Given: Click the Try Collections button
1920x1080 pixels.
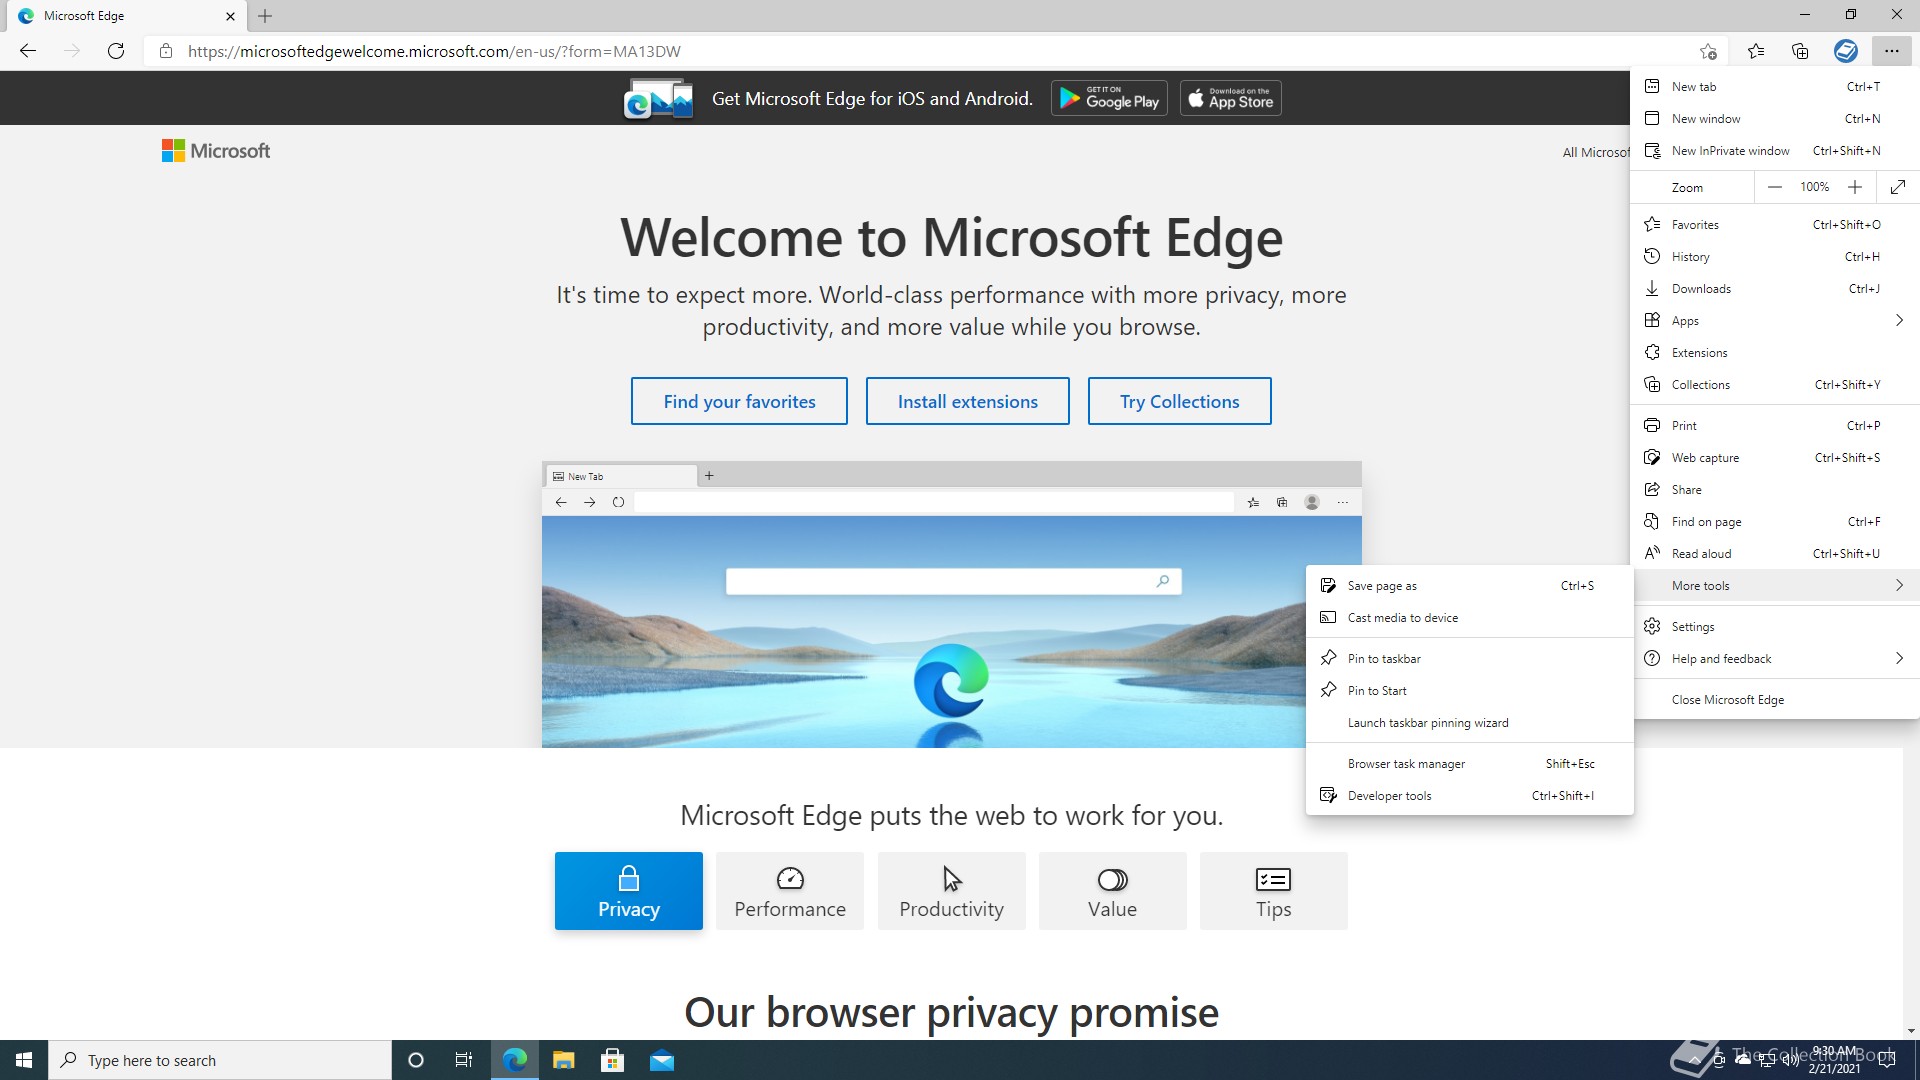Looking at the screenshot, I should click(x=1179, y=401).
